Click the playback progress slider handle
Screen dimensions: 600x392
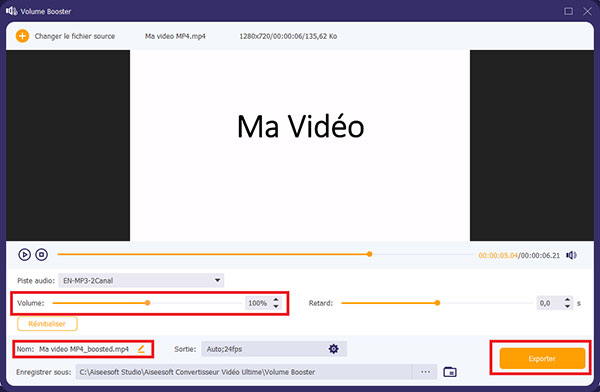[x=369, y=254]
